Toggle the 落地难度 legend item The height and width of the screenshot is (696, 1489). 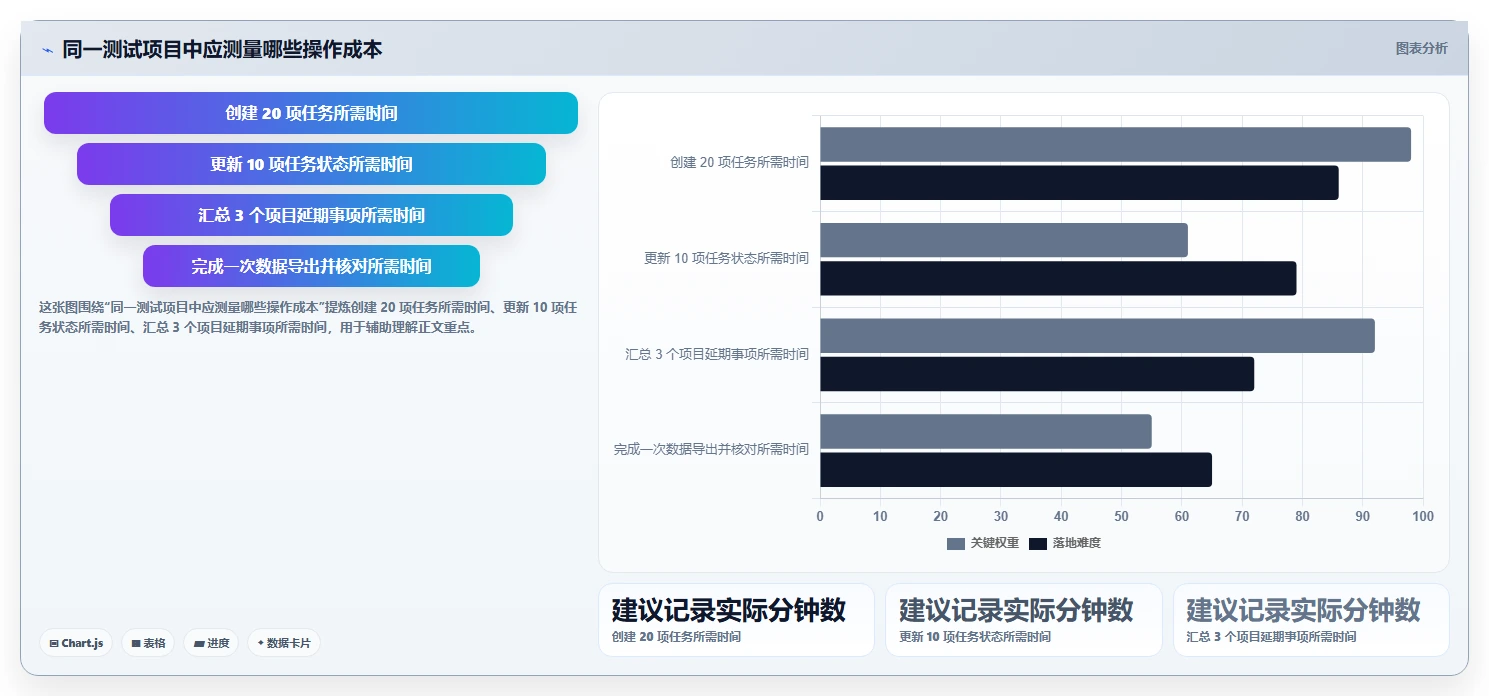point(1065,543)
